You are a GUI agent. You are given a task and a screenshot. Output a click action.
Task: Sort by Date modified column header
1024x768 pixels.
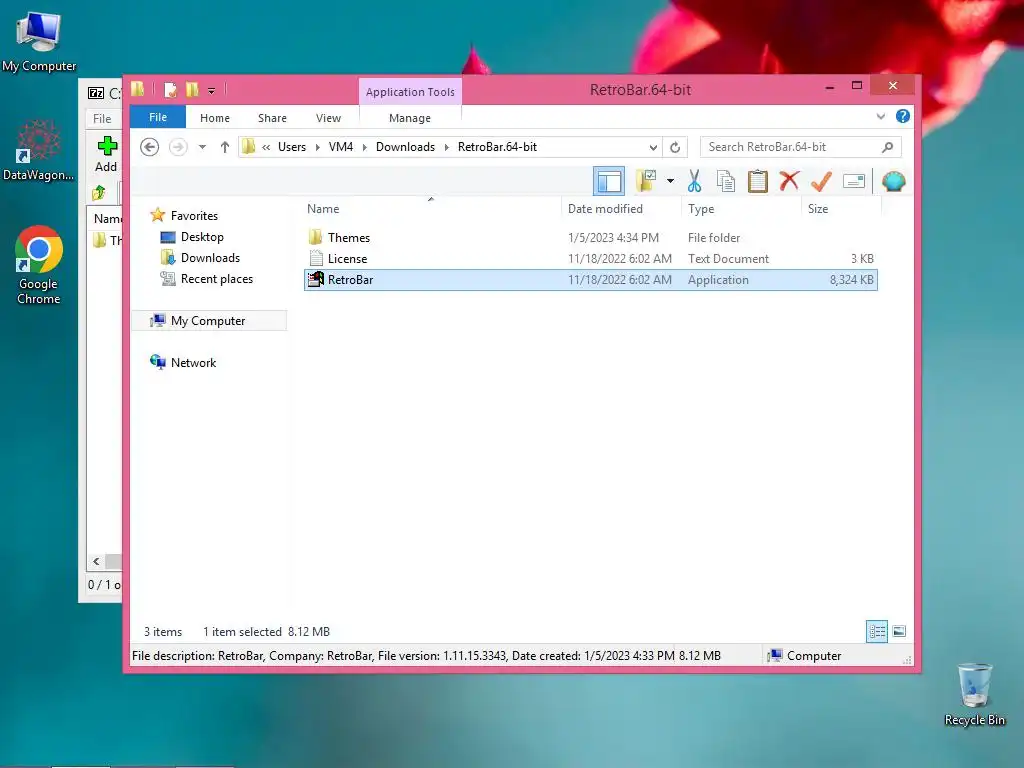pyautogui.click(x=605, y=209)
